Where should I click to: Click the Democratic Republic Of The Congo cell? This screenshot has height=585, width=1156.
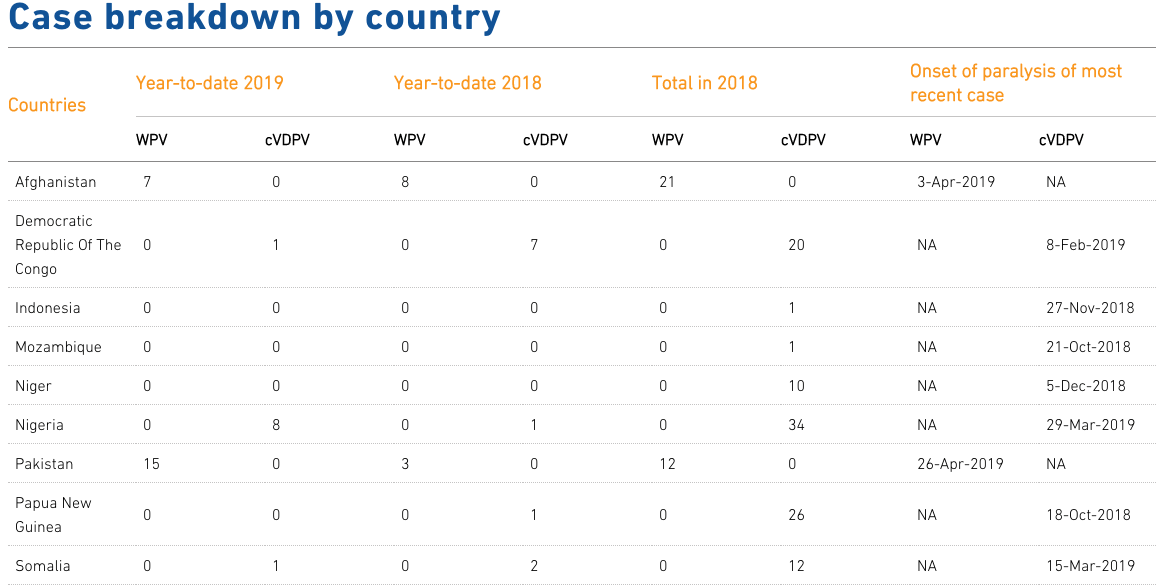[x=68, y=245]
